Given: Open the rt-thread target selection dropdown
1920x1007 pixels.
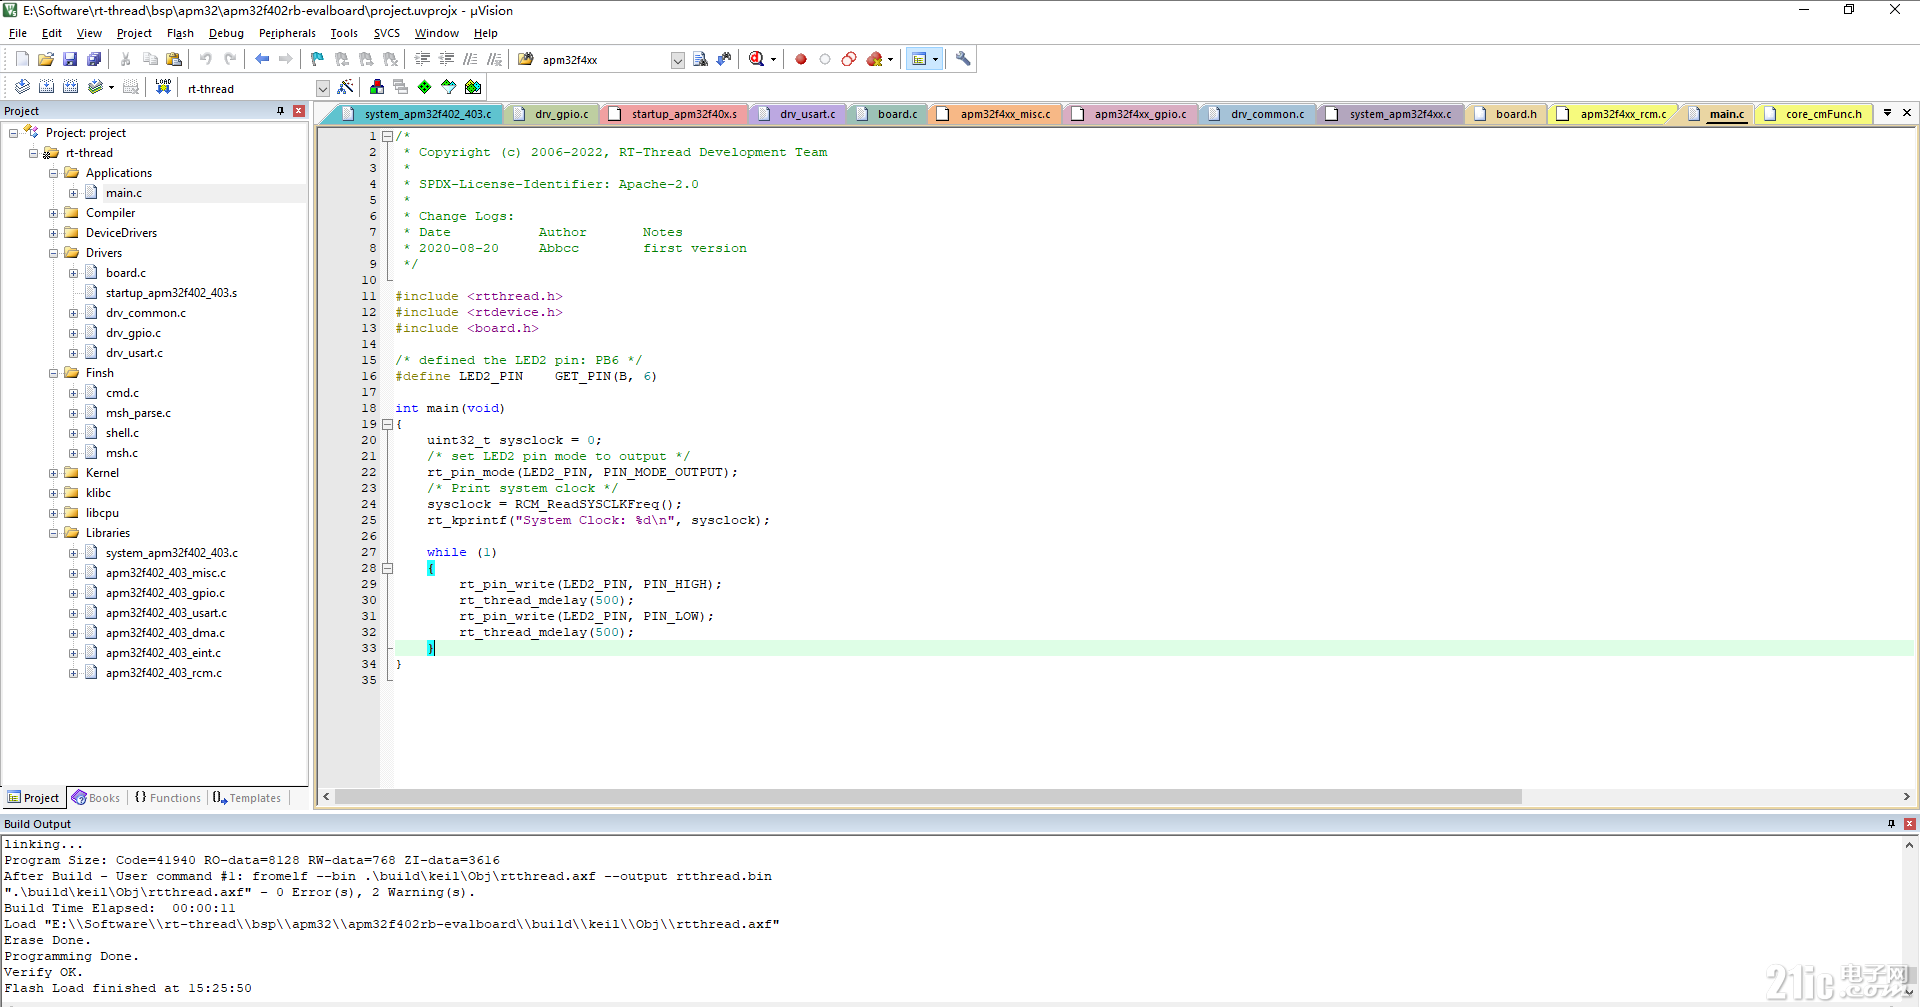Looking at the screenshot, I should point(322,88).
